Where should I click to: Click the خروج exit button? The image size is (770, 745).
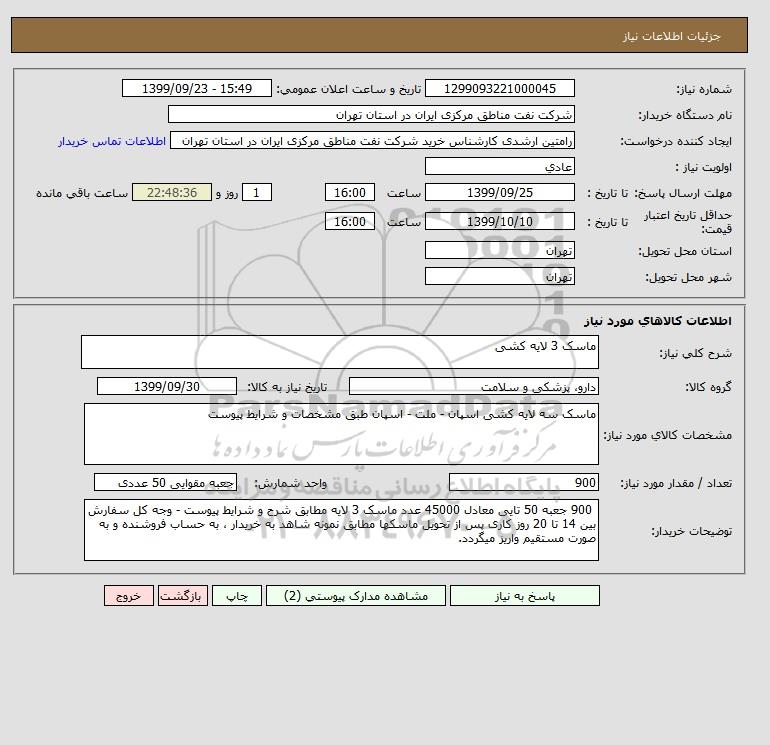pos(129,596)
